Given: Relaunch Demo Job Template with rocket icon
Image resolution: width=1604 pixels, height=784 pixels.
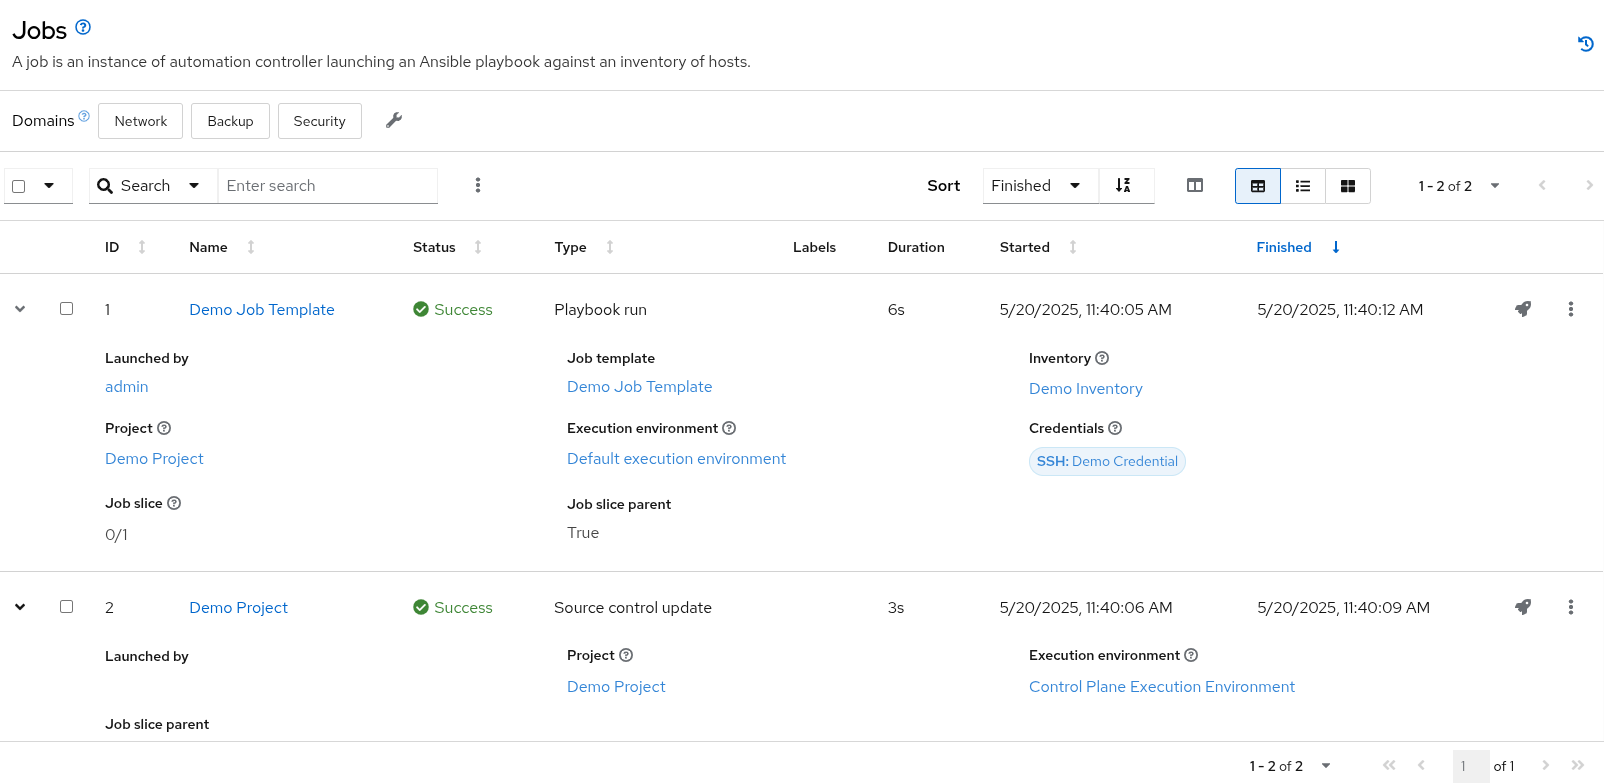Looking at the screenshot, I should click(x=1522, y=309).
